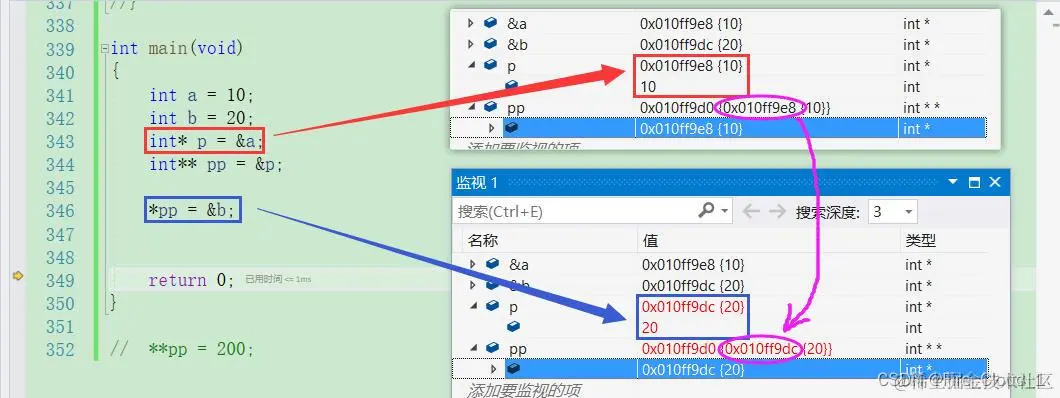Expand highlighted child row in upper watch panel
Viewport: 1060px width, 398px height.
click(491, 128)
